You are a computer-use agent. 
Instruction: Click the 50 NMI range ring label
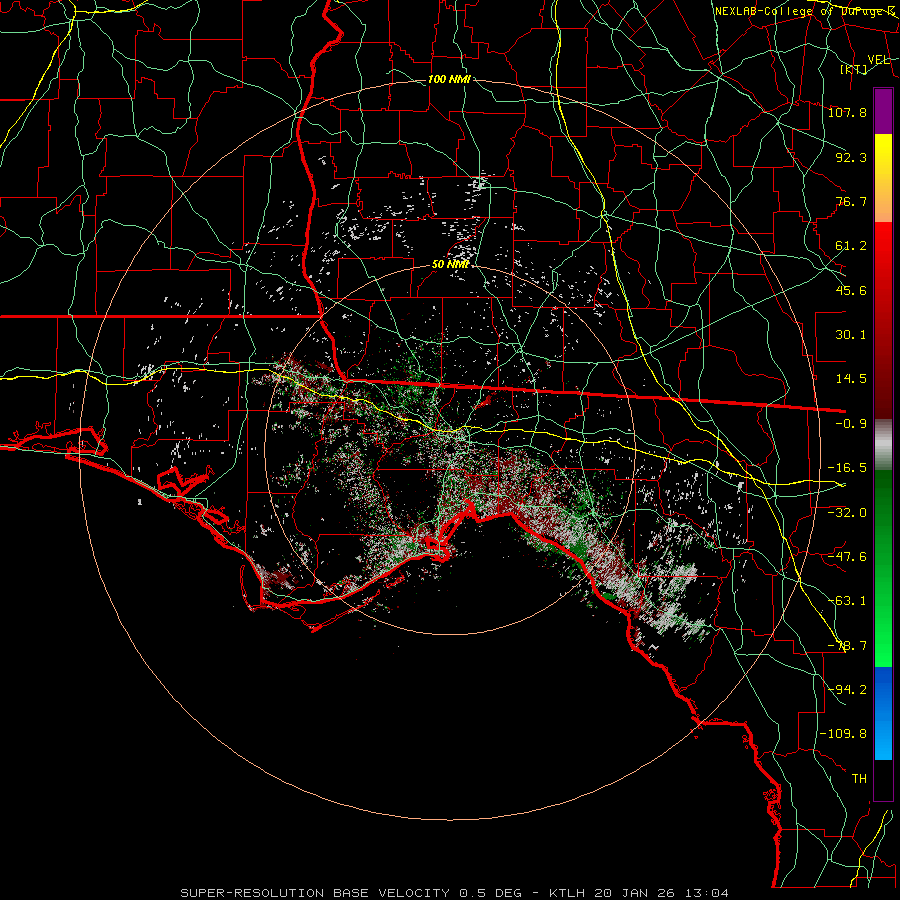pos(450,265)
